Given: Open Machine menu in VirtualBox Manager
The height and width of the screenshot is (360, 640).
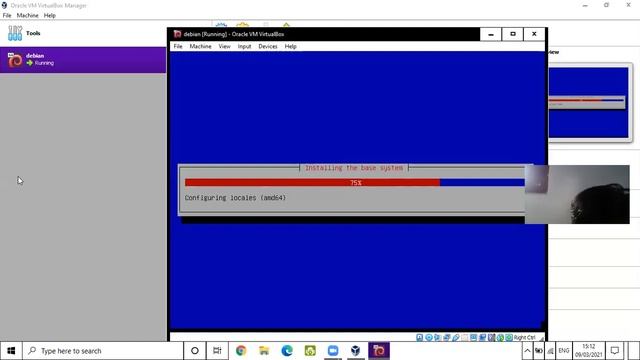Looking at the screenshot, I should [27, 16].
